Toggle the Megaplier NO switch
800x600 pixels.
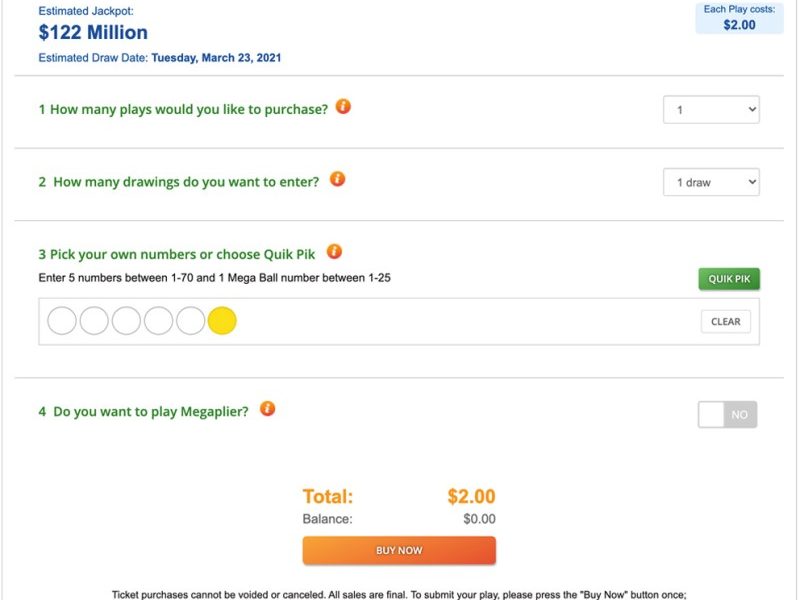(x=728, y=414)
